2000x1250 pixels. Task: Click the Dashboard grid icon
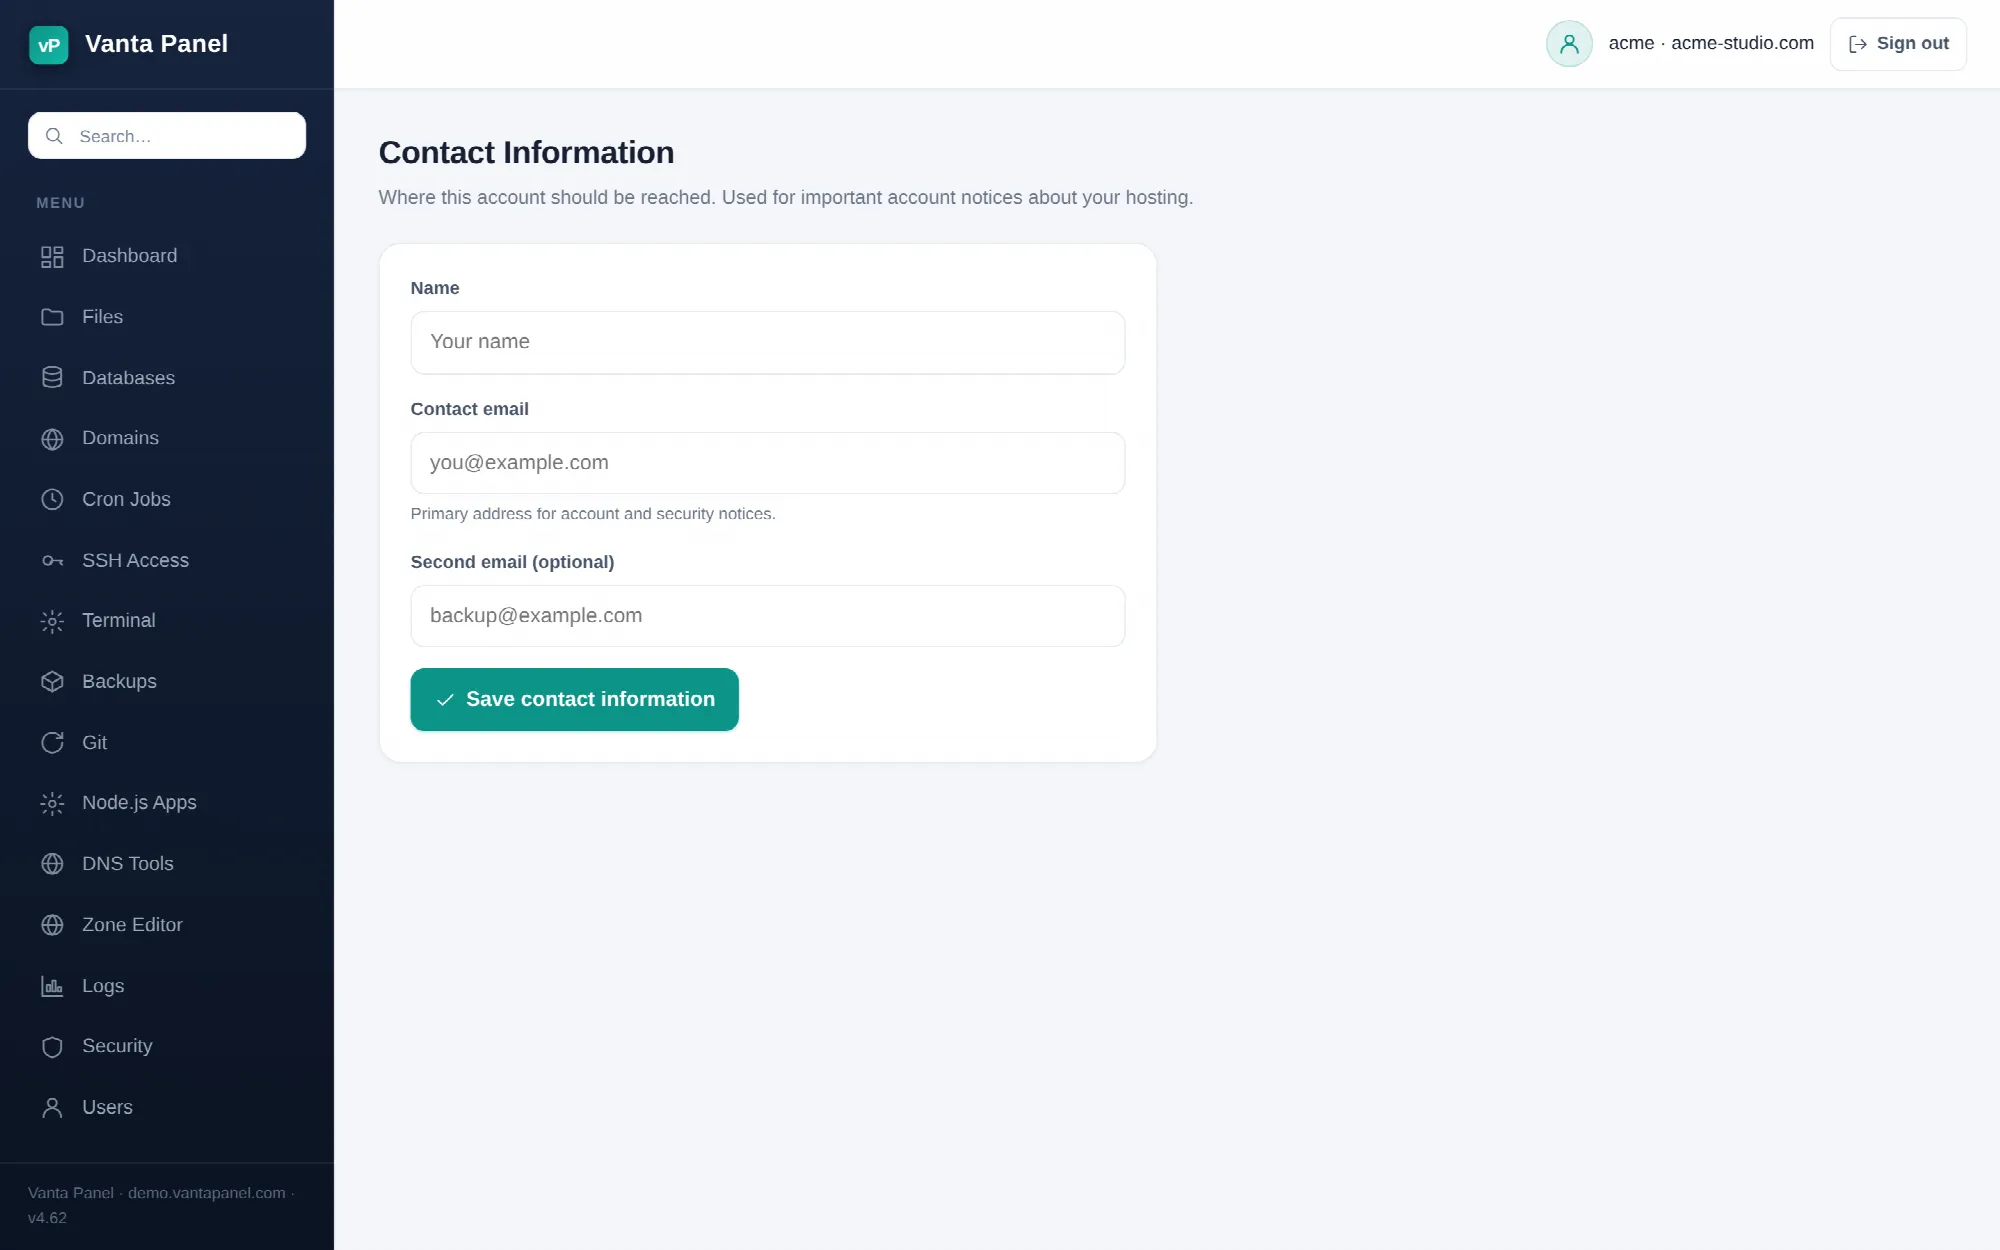point(52,257)
